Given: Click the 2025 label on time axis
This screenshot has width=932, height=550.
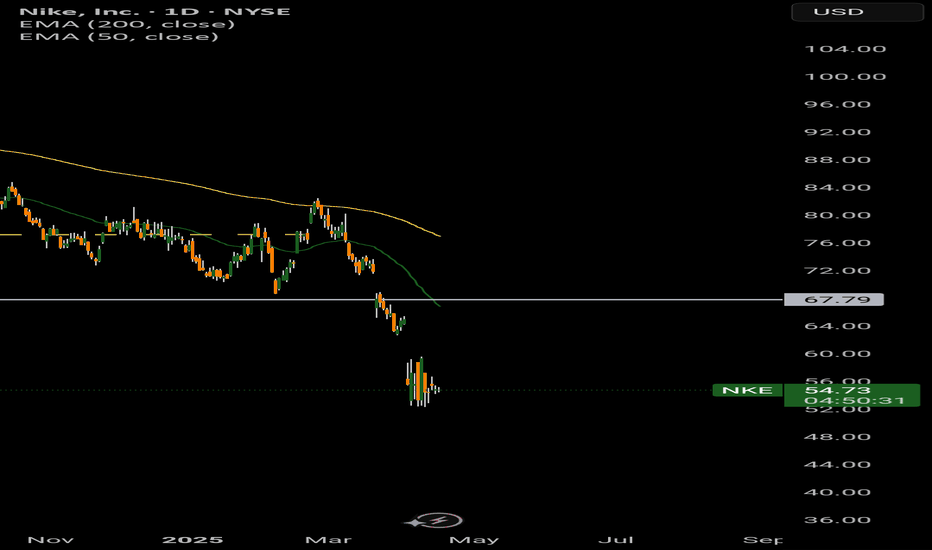Looking at the screenshot, I should (x=193, y=540).
